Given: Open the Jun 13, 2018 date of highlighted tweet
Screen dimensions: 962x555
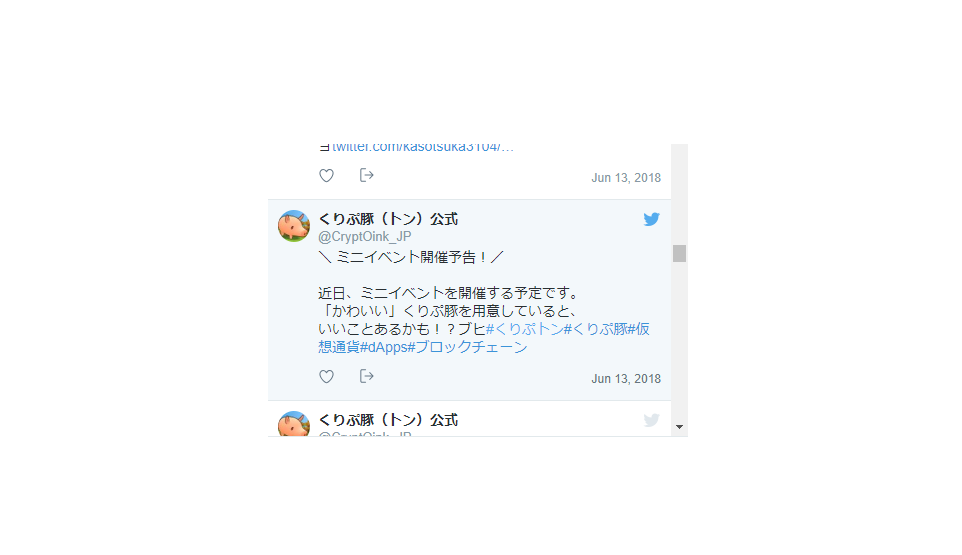Looking at the screenshot, I should (626, 379).
